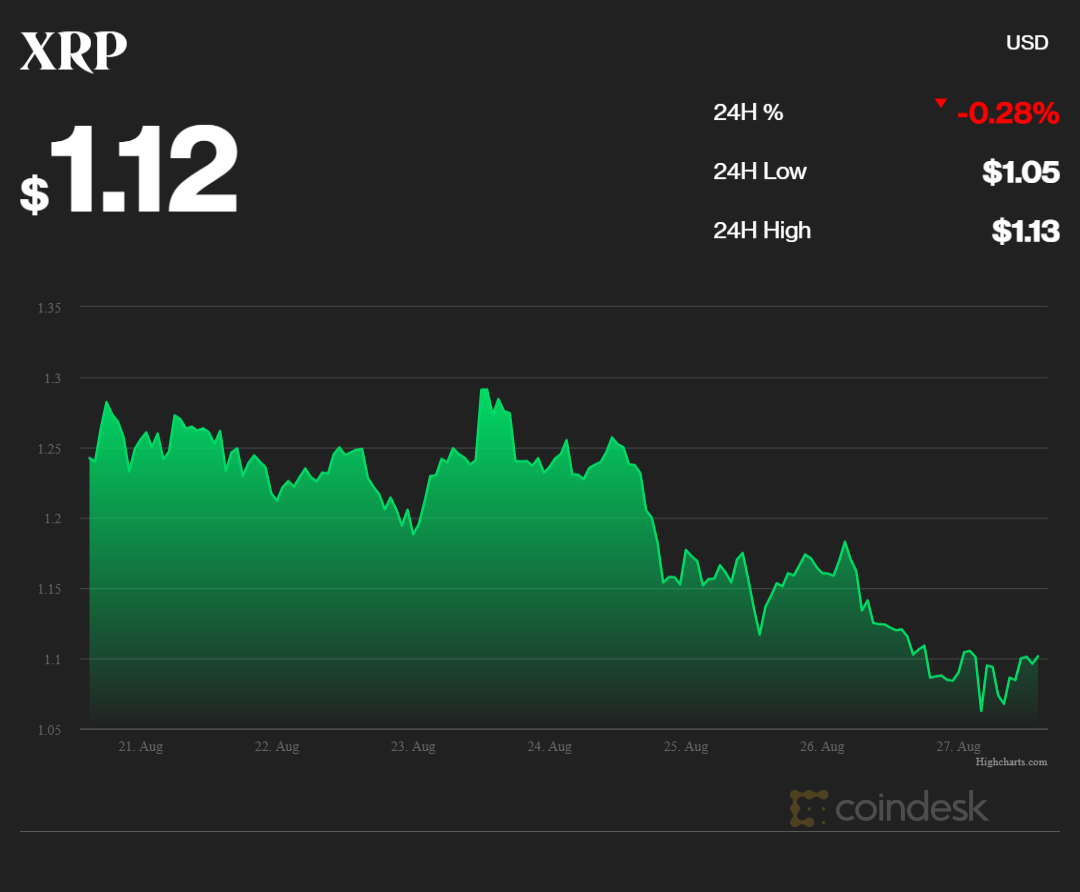Select the 24H Low label
The height and width of the screenshot is (892, 1080).
tap(759, 172)
